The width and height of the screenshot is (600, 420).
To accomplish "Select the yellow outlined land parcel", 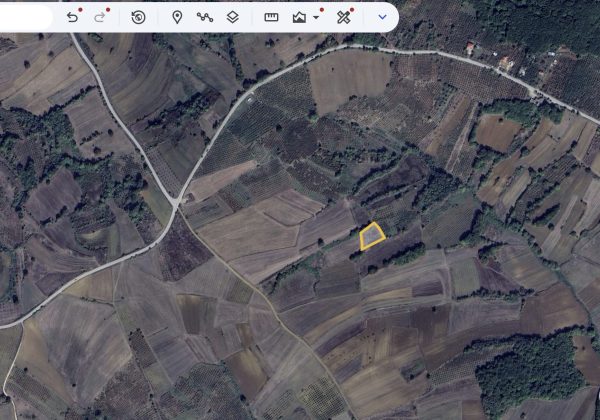I will [x=372, y=236].
